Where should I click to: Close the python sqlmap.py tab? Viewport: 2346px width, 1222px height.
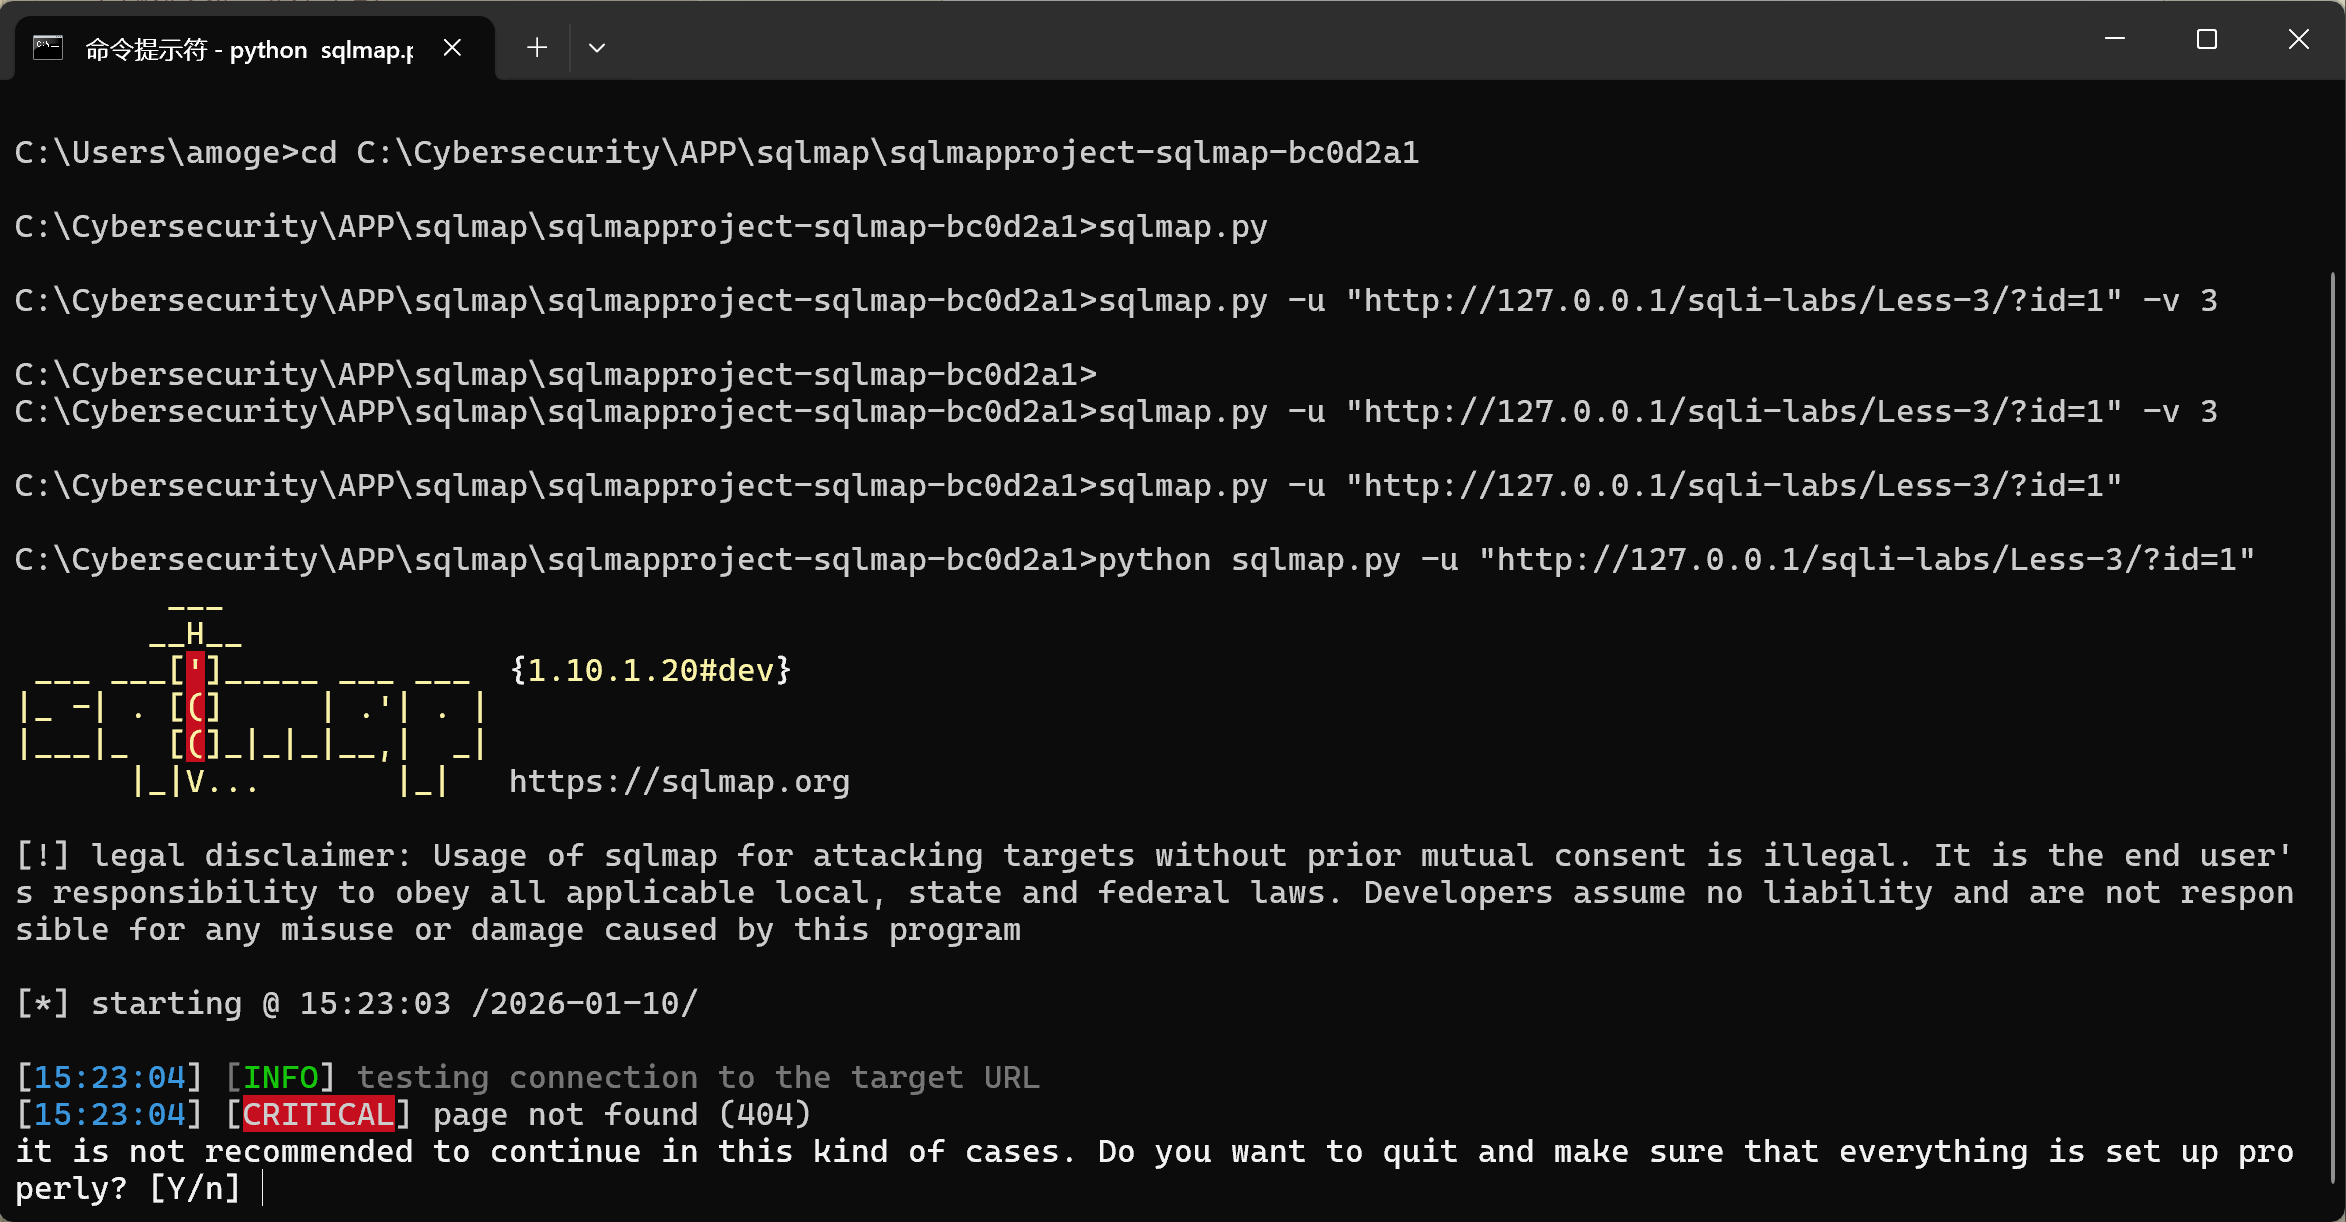coord(452,48)
